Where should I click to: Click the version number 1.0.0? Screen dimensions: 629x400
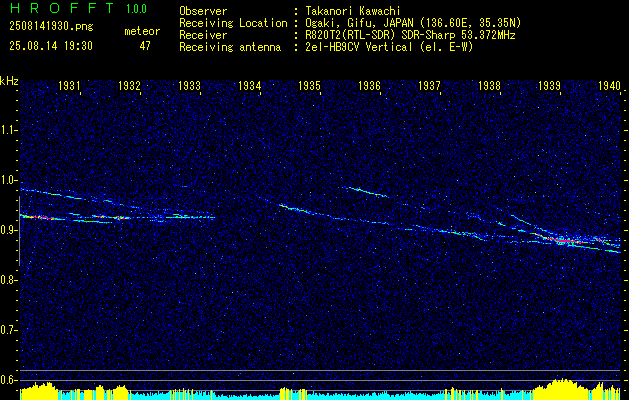136,8
